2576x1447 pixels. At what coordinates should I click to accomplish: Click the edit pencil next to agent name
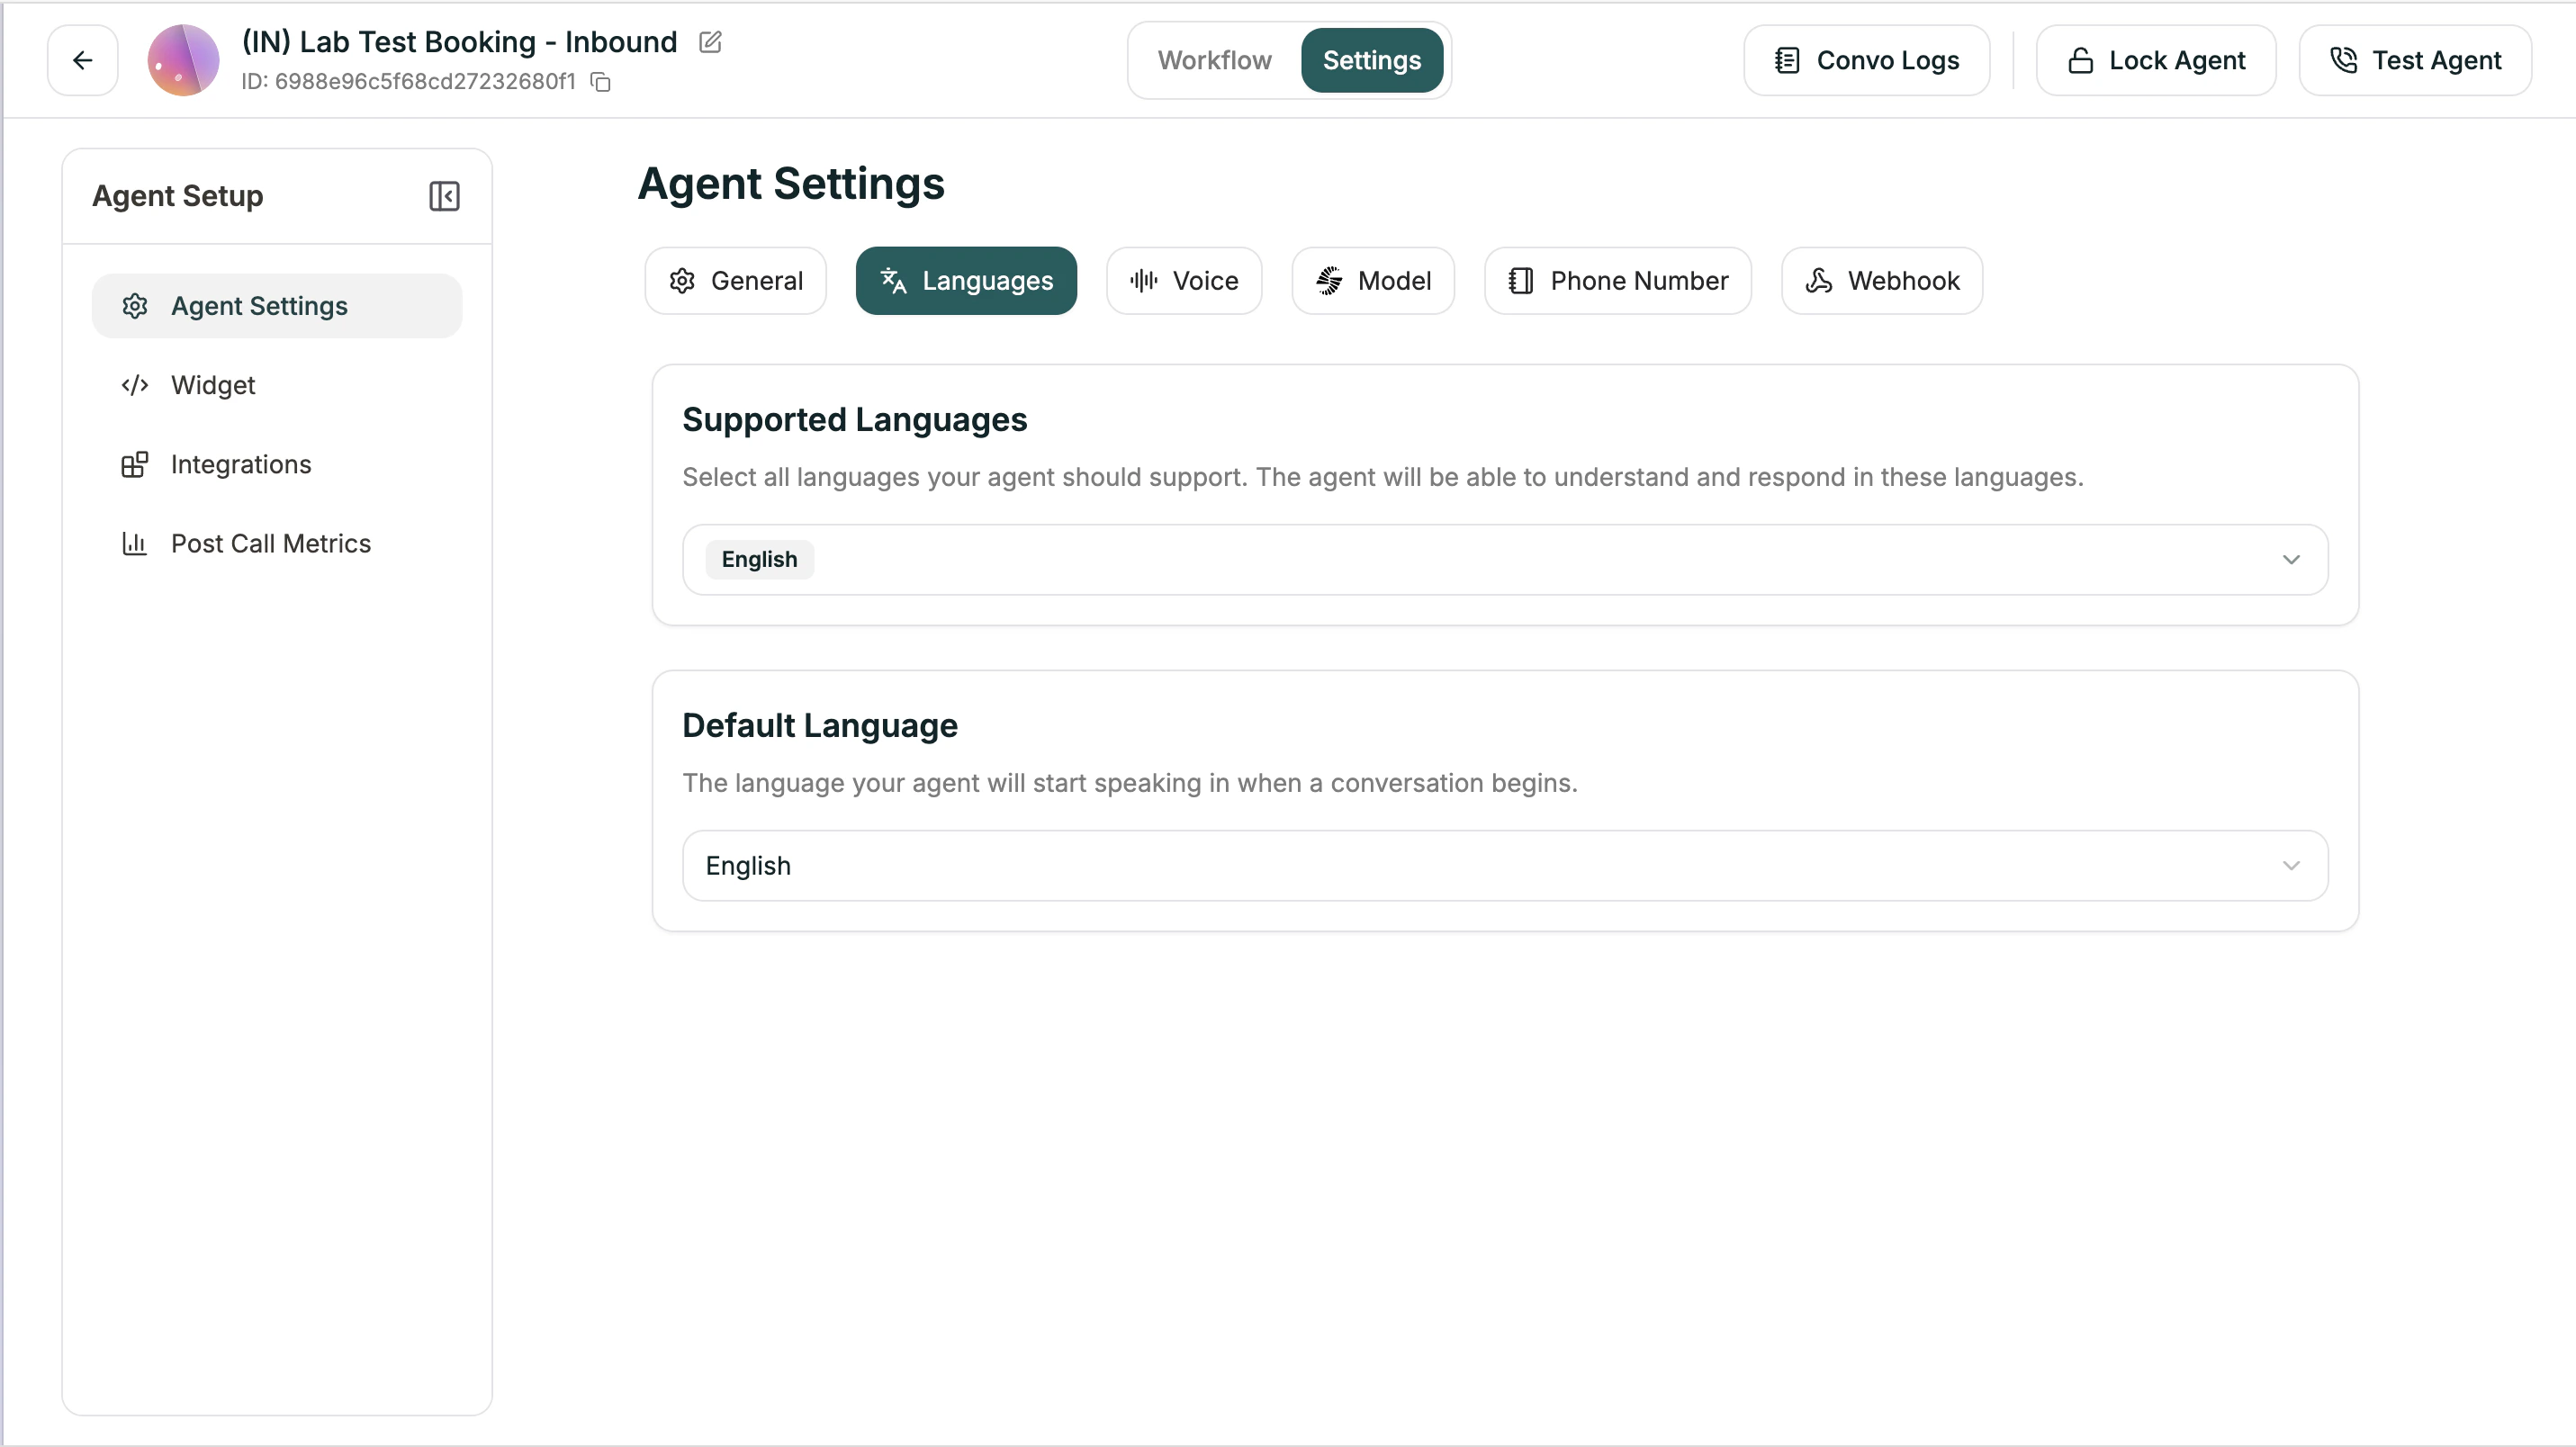point(710,42)
